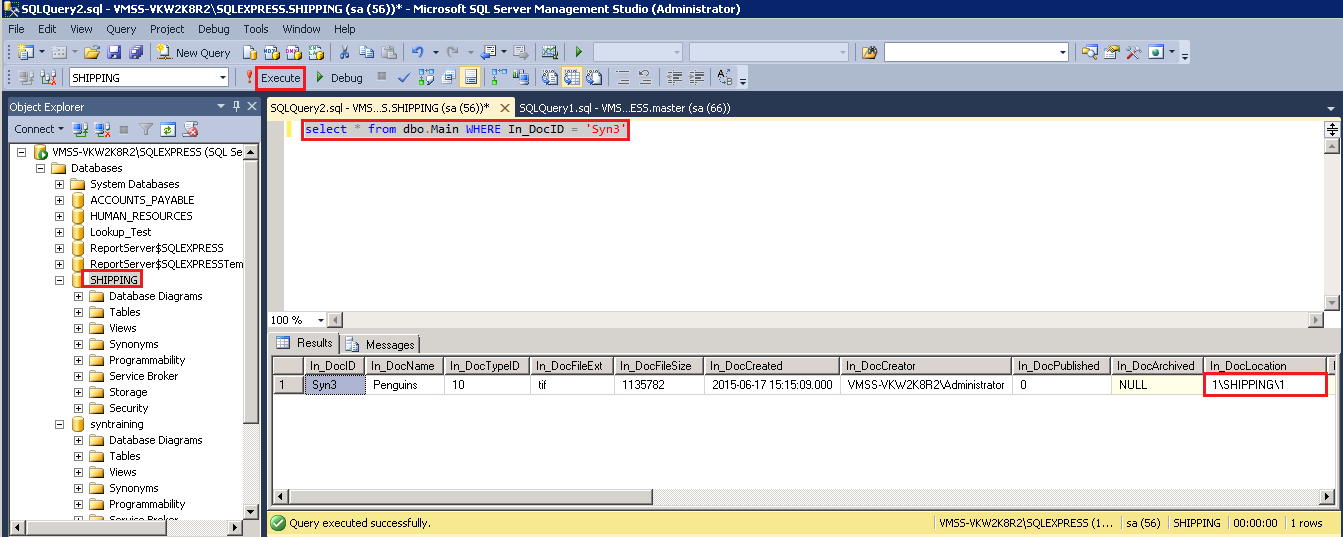Open the Find combo box dropdown in toolbar
The image size is (1343, 537).
tap(1063, 52)
